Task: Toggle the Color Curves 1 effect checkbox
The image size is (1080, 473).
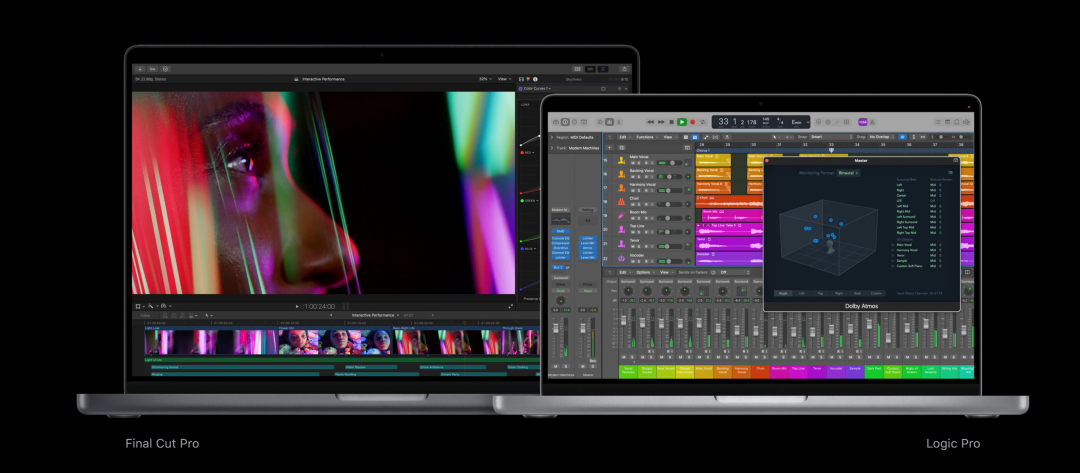Action: 520,89
